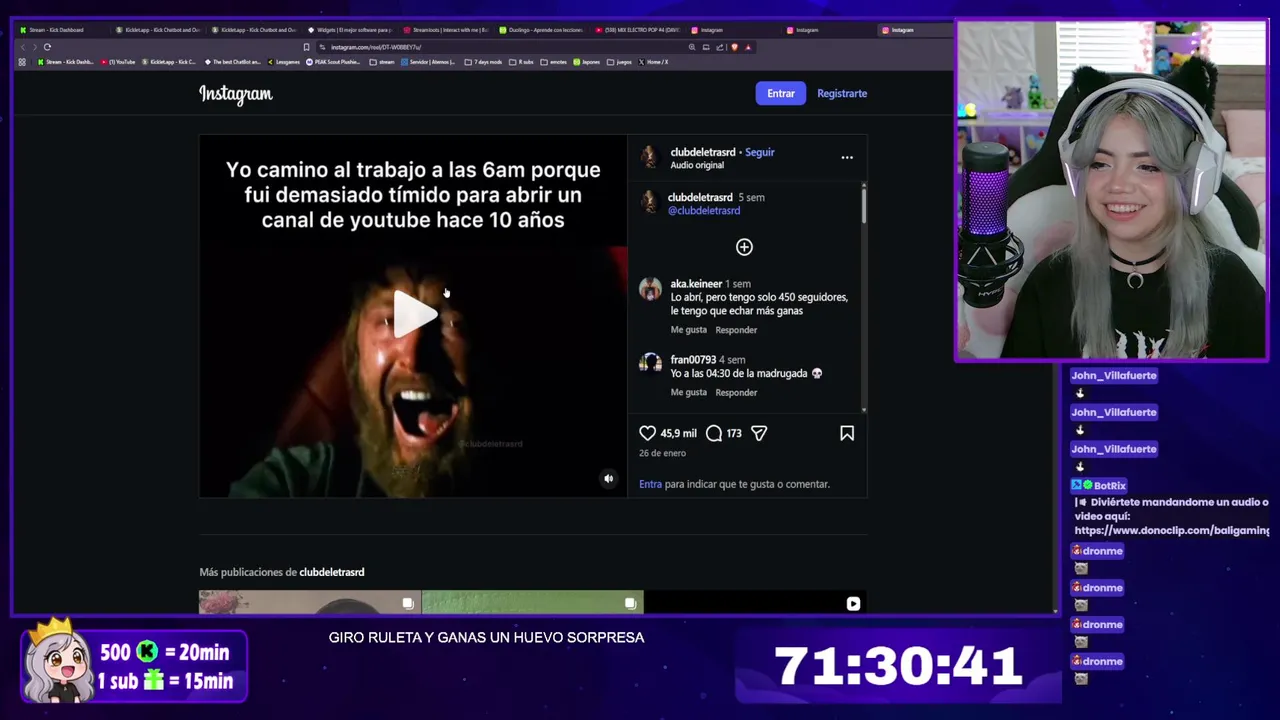The height and width of the screenshot is (720, 1280).
Task: Open the third reel thumbnail with play icon
Action: [756, 602]
